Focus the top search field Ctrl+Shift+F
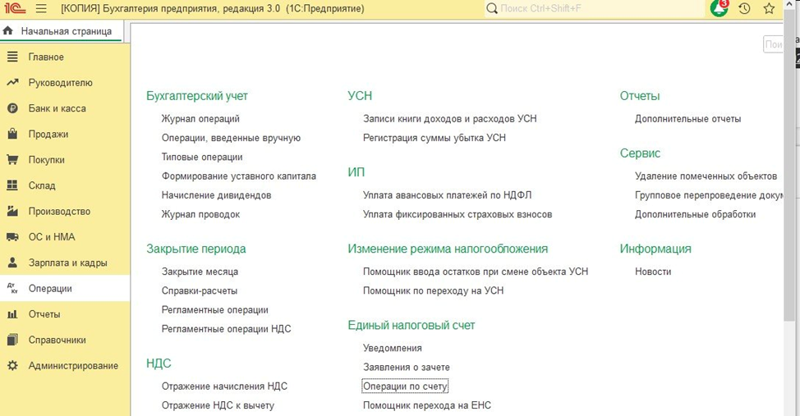 click(x=594, y=8)
